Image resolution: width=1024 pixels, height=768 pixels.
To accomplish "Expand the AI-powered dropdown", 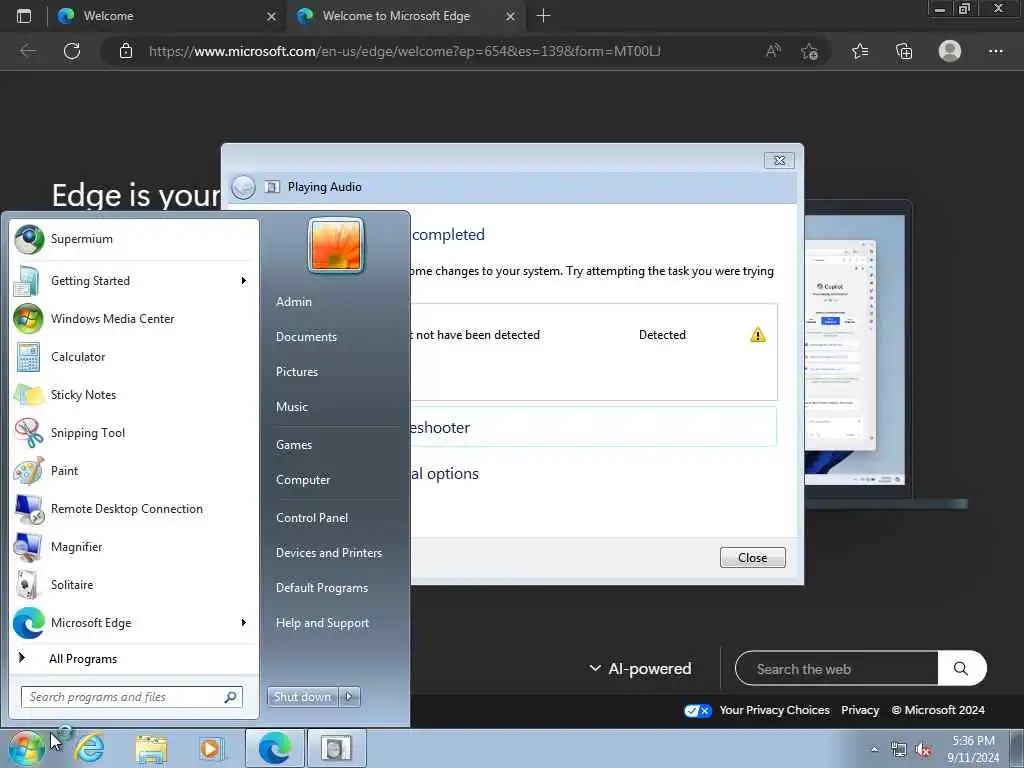I will (640, 669).
